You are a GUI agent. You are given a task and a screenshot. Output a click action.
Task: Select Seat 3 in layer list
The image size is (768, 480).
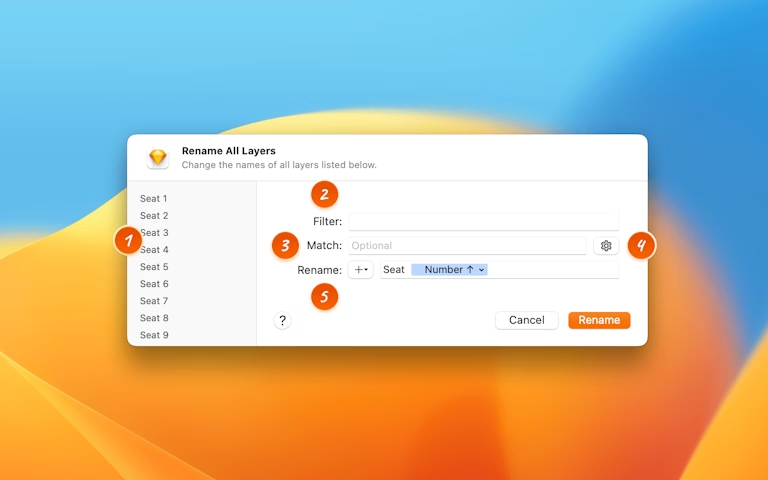coord(154,233)
